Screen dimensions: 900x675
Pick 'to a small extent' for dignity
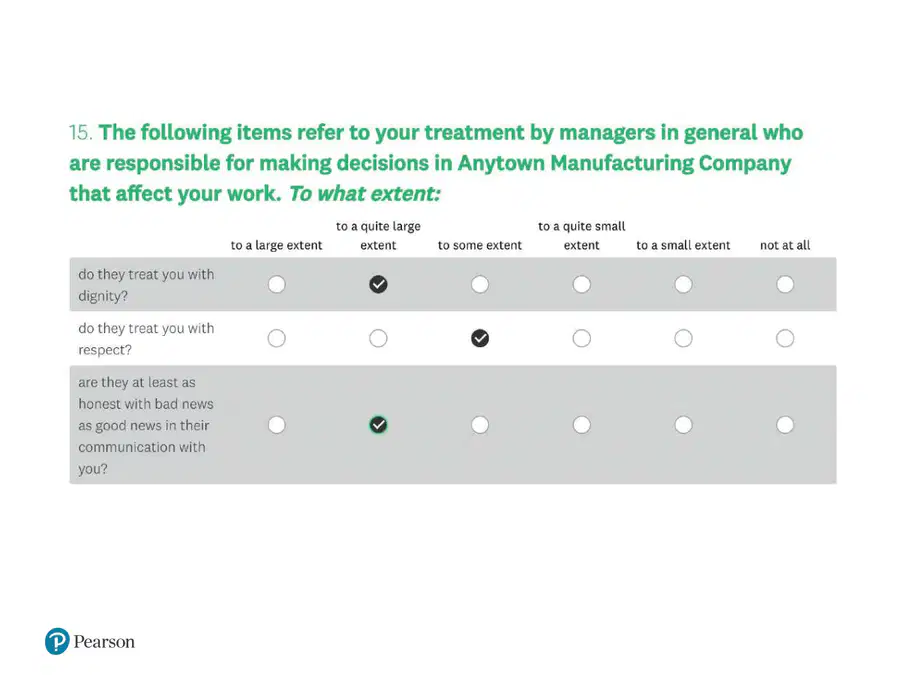click(x=683, y=284)
